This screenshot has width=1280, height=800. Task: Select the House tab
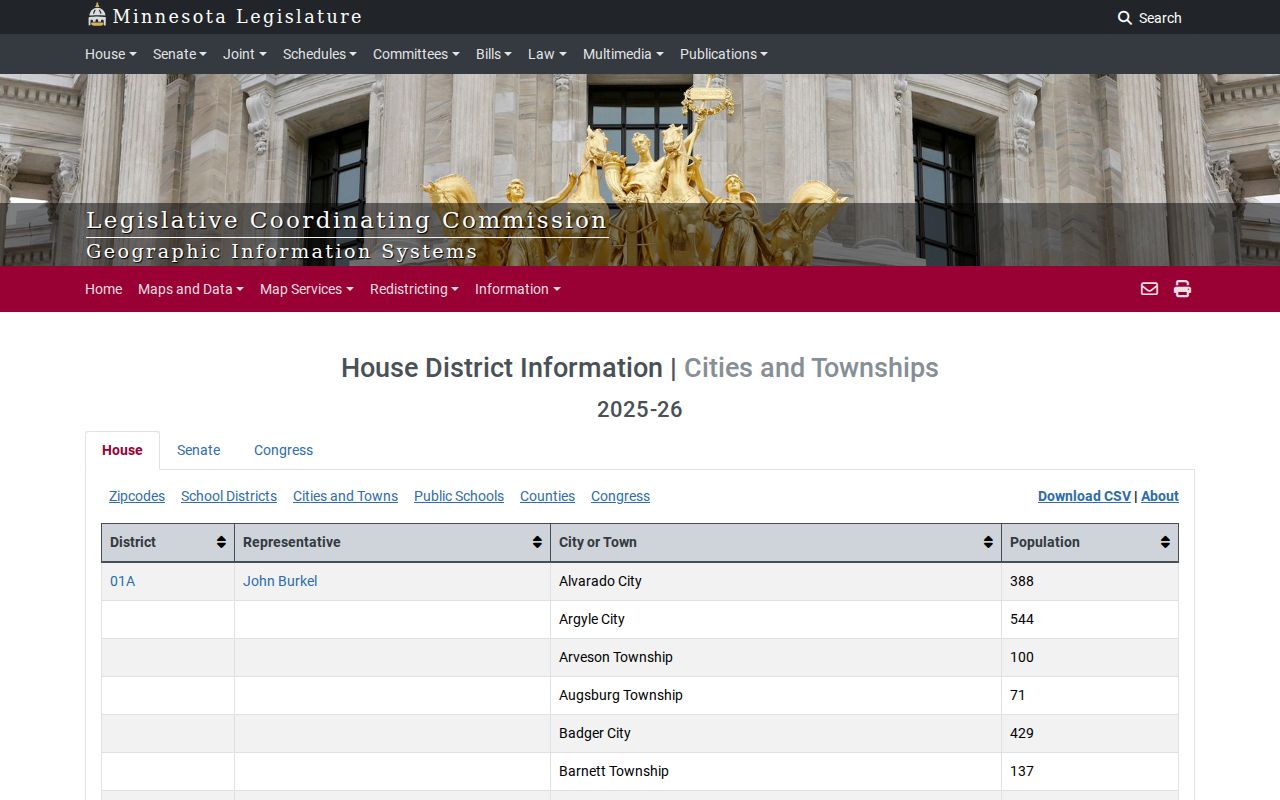[122, 450]
